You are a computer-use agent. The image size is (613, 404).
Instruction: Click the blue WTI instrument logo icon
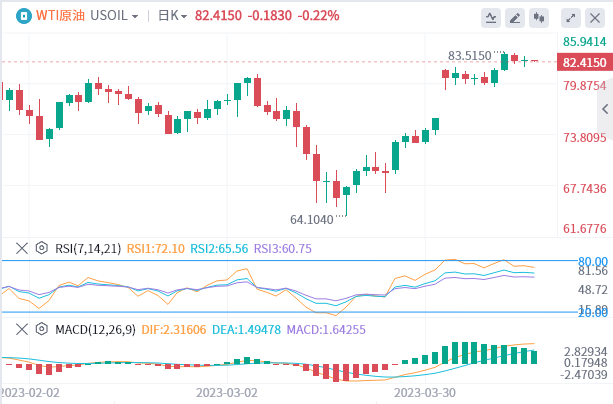[24, 16]
